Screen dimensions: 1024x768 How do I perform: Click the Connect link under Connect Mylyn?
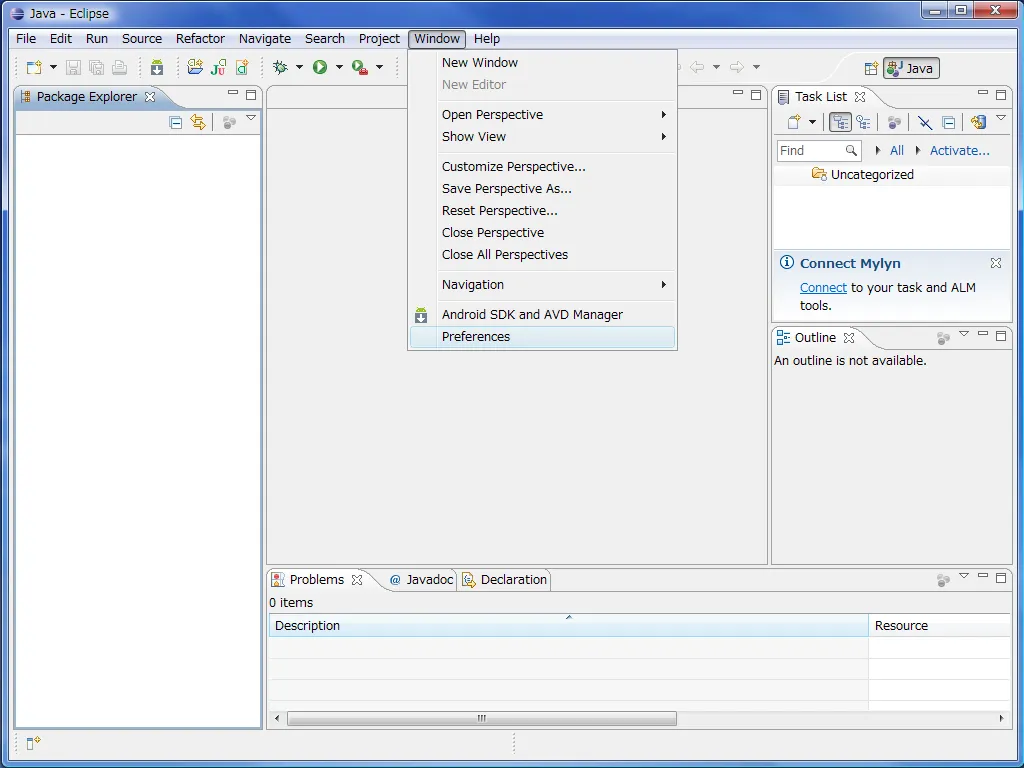(x=823, y=287)
